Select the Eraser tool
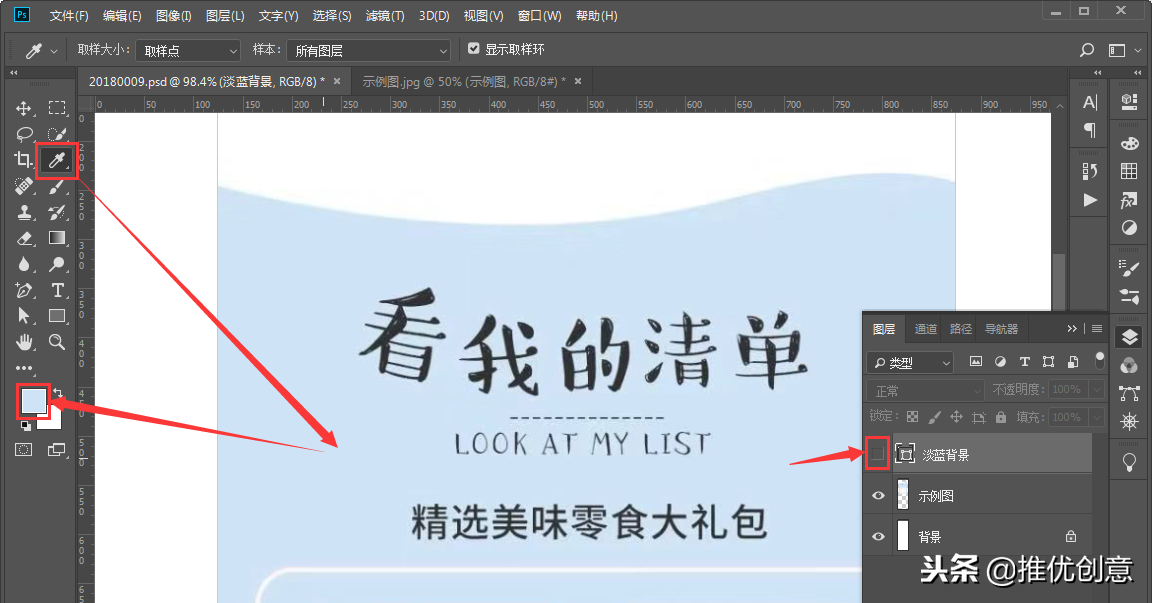 (24, 238)
